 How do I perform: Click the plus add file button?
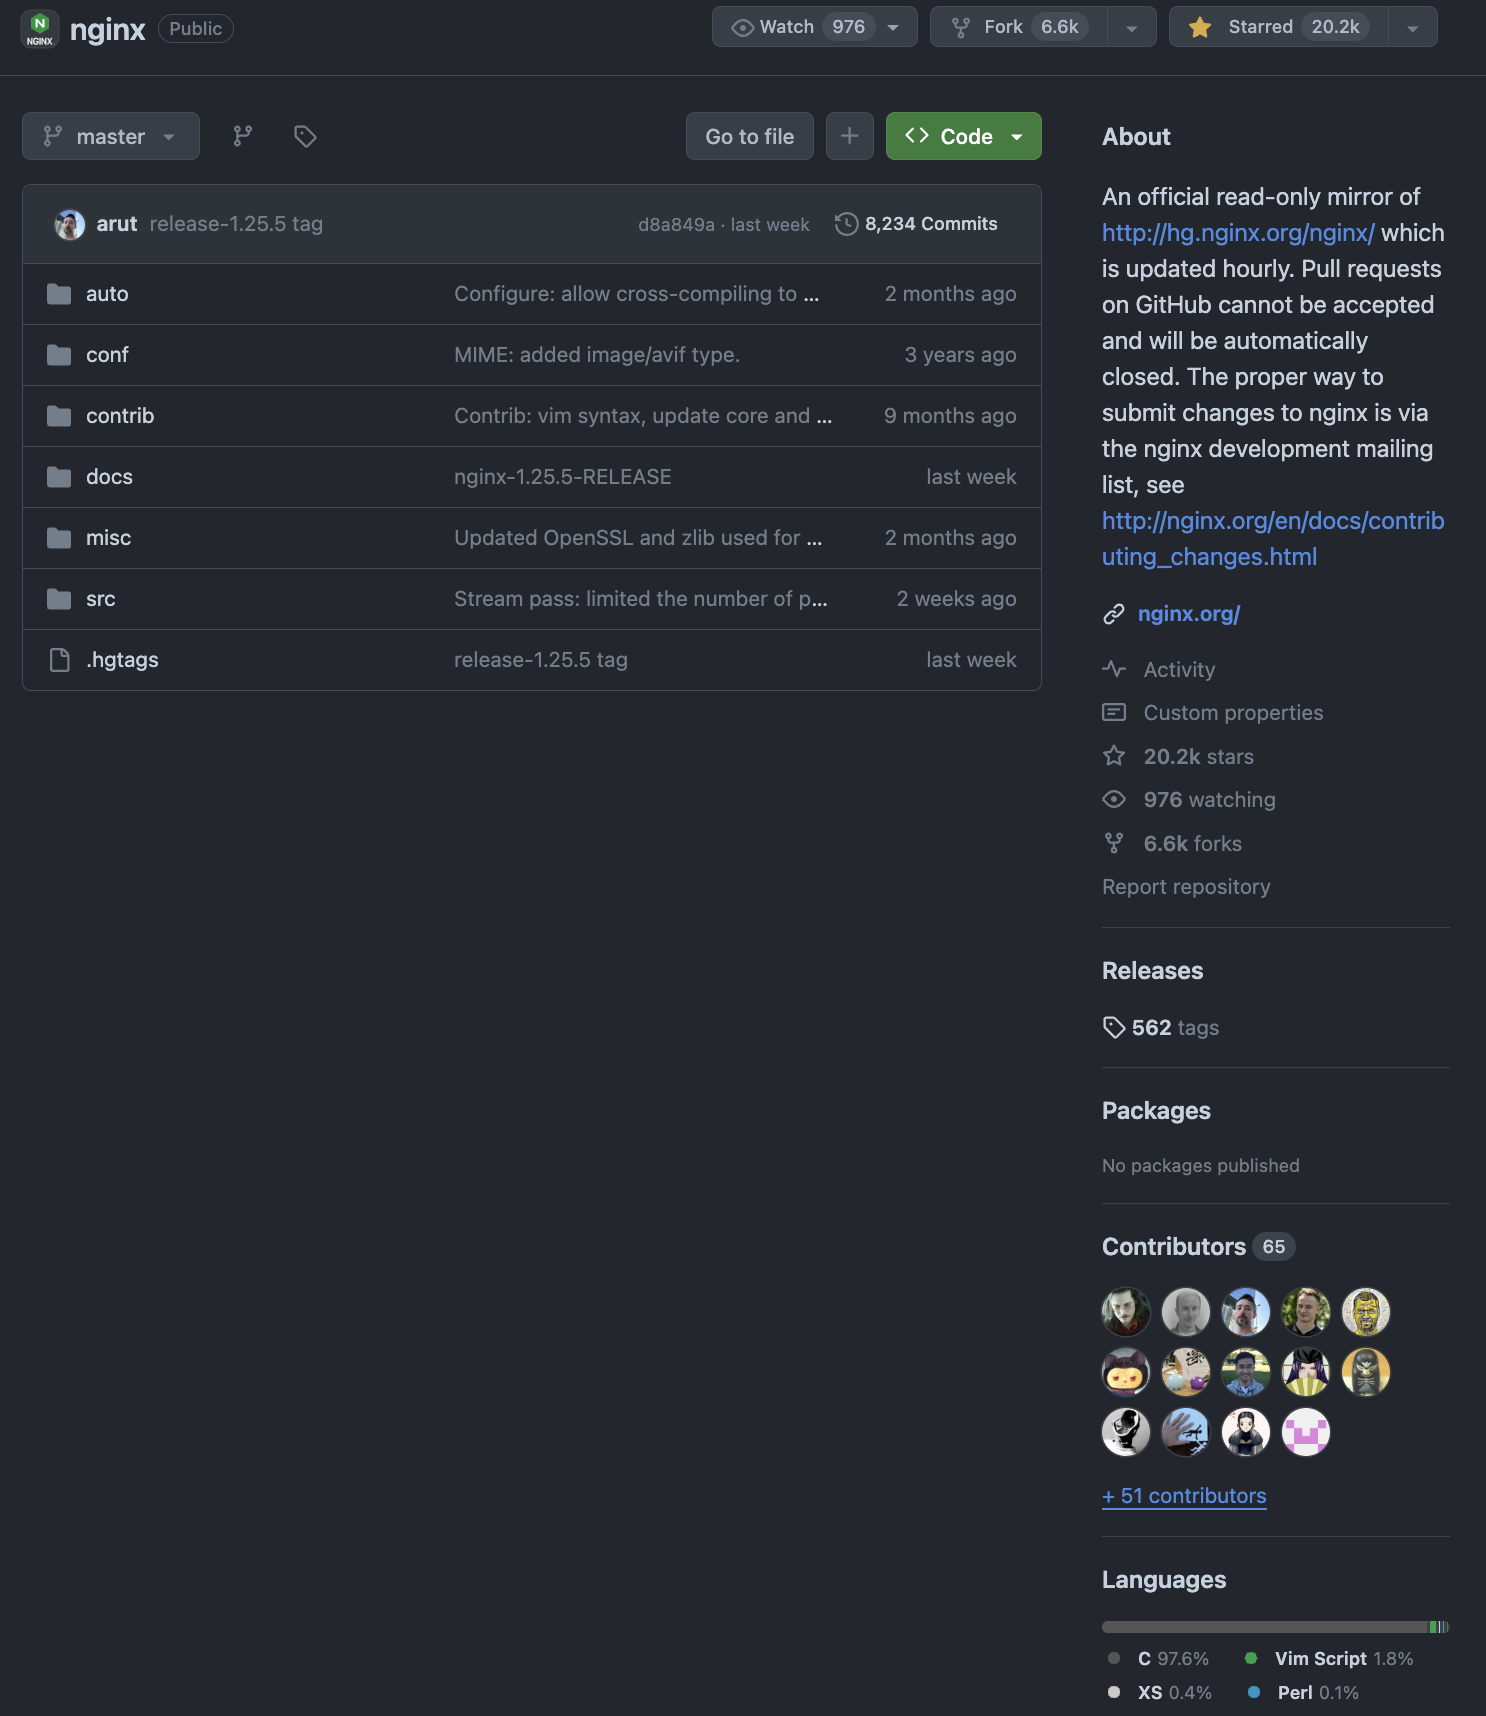click(850, 136)
